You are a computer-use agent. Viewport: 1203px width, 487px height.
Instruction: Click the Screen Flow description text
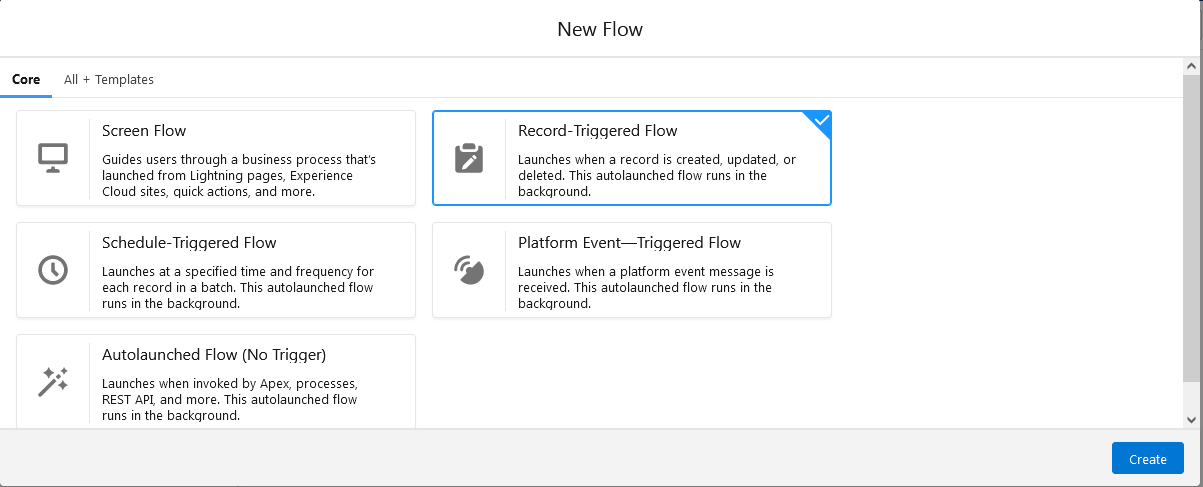click(x=239, y=175)
